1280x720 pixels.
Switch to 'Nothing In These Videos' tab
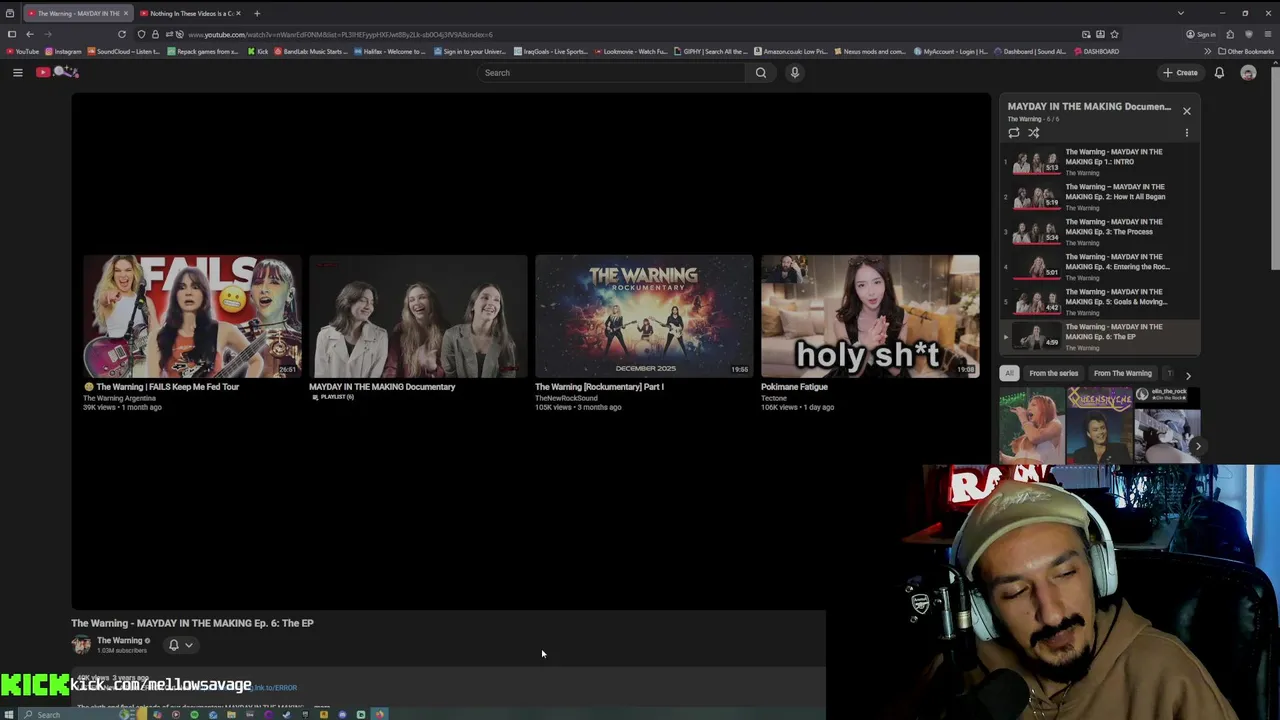[x=188, y=13]
